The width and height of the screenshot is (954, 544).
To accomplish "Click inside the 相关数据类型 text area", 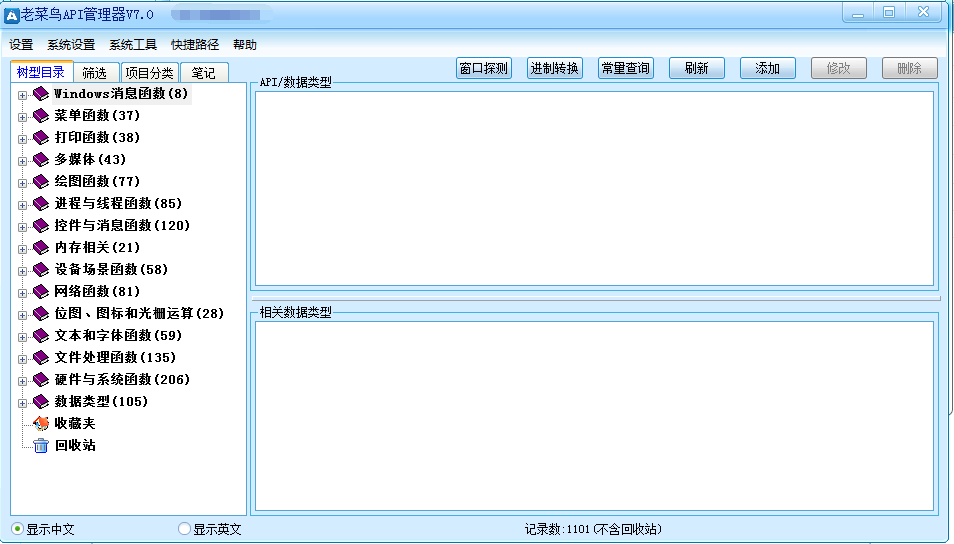I will 594,416.
